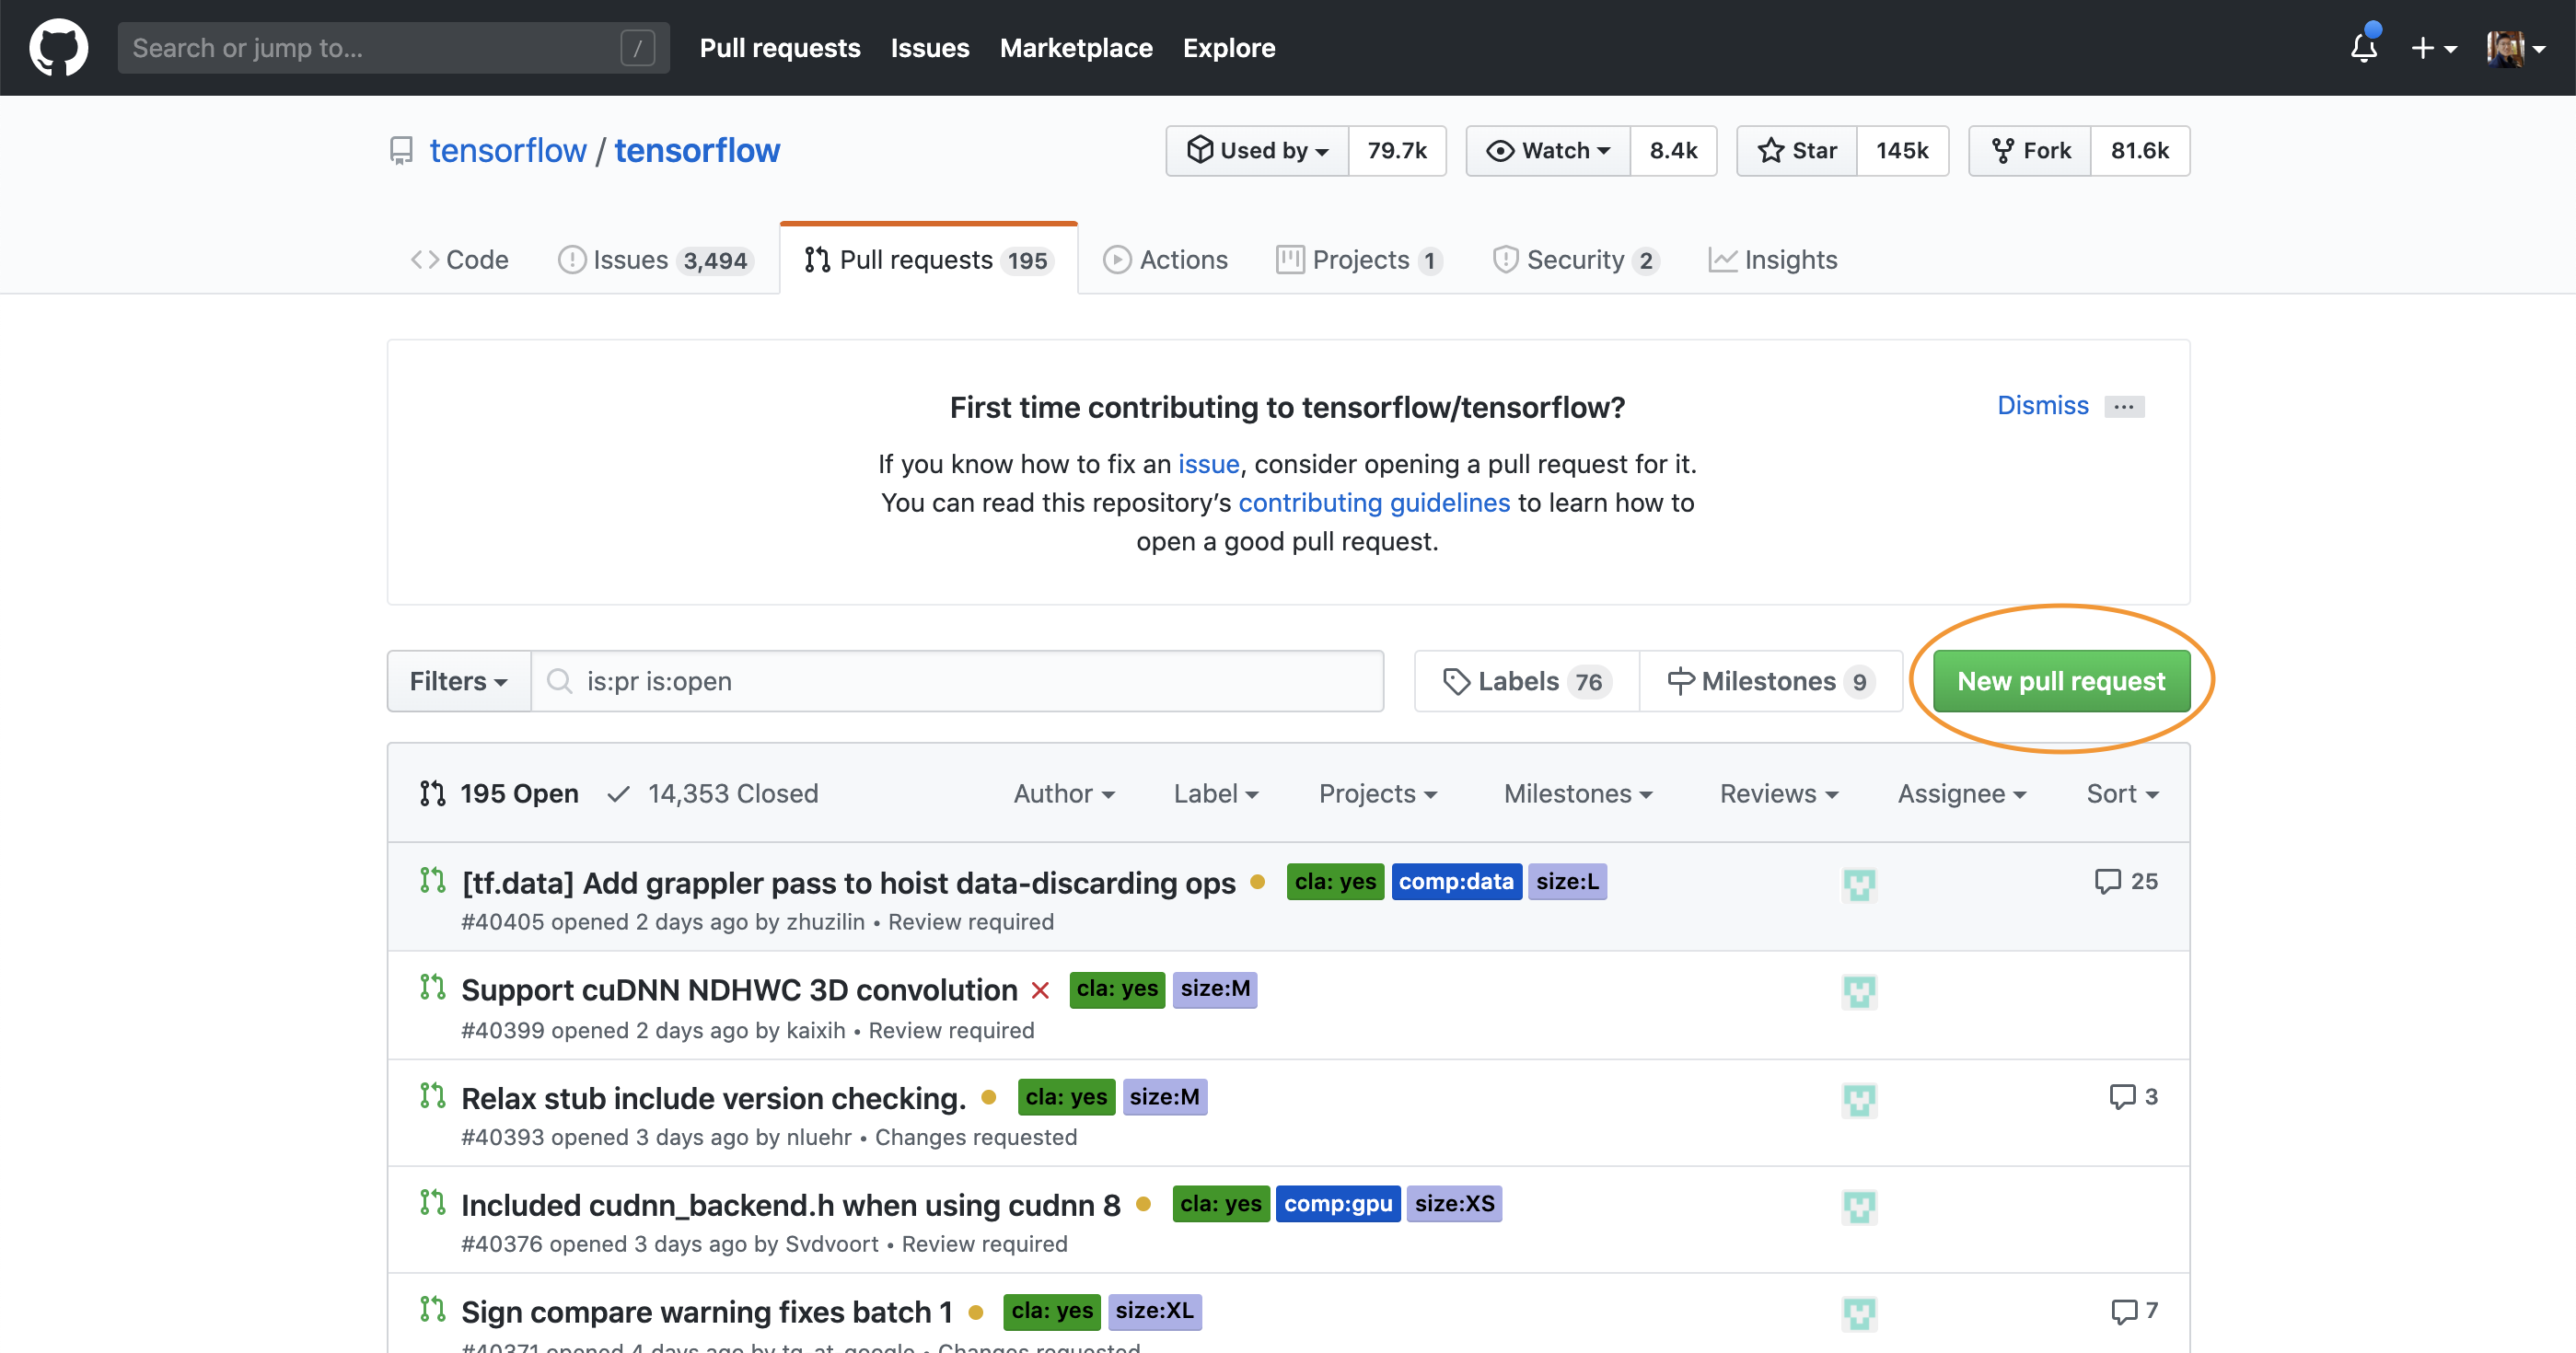2576x1353 pixels.
Task: Click the assignee avatar on the tf.data PR
Action: pyautogui.click(x=1859, y=884)
